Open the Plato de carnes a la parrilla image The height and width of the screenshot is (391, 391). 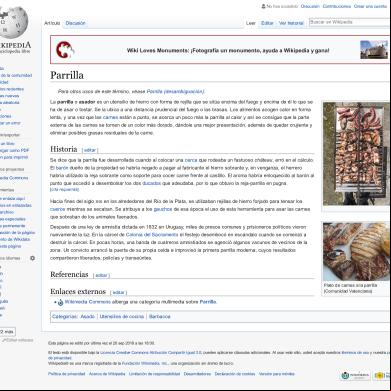356,252
